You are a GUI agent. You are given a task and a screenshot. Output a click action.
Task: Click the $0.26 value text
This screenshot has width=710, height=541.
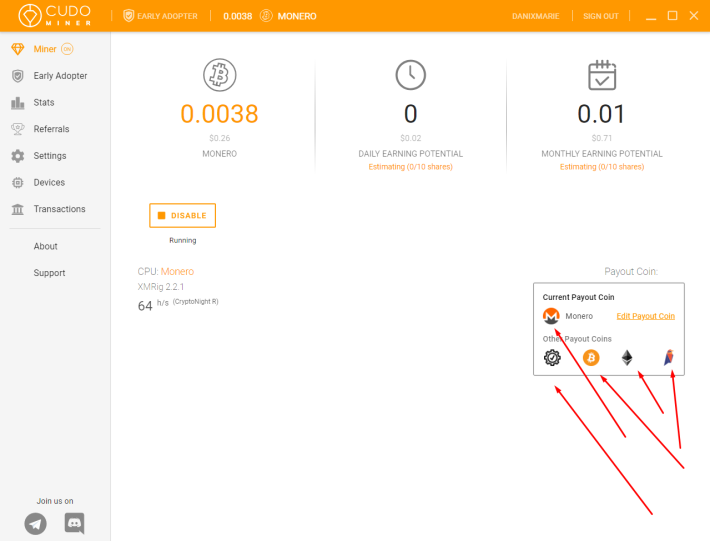220,138
